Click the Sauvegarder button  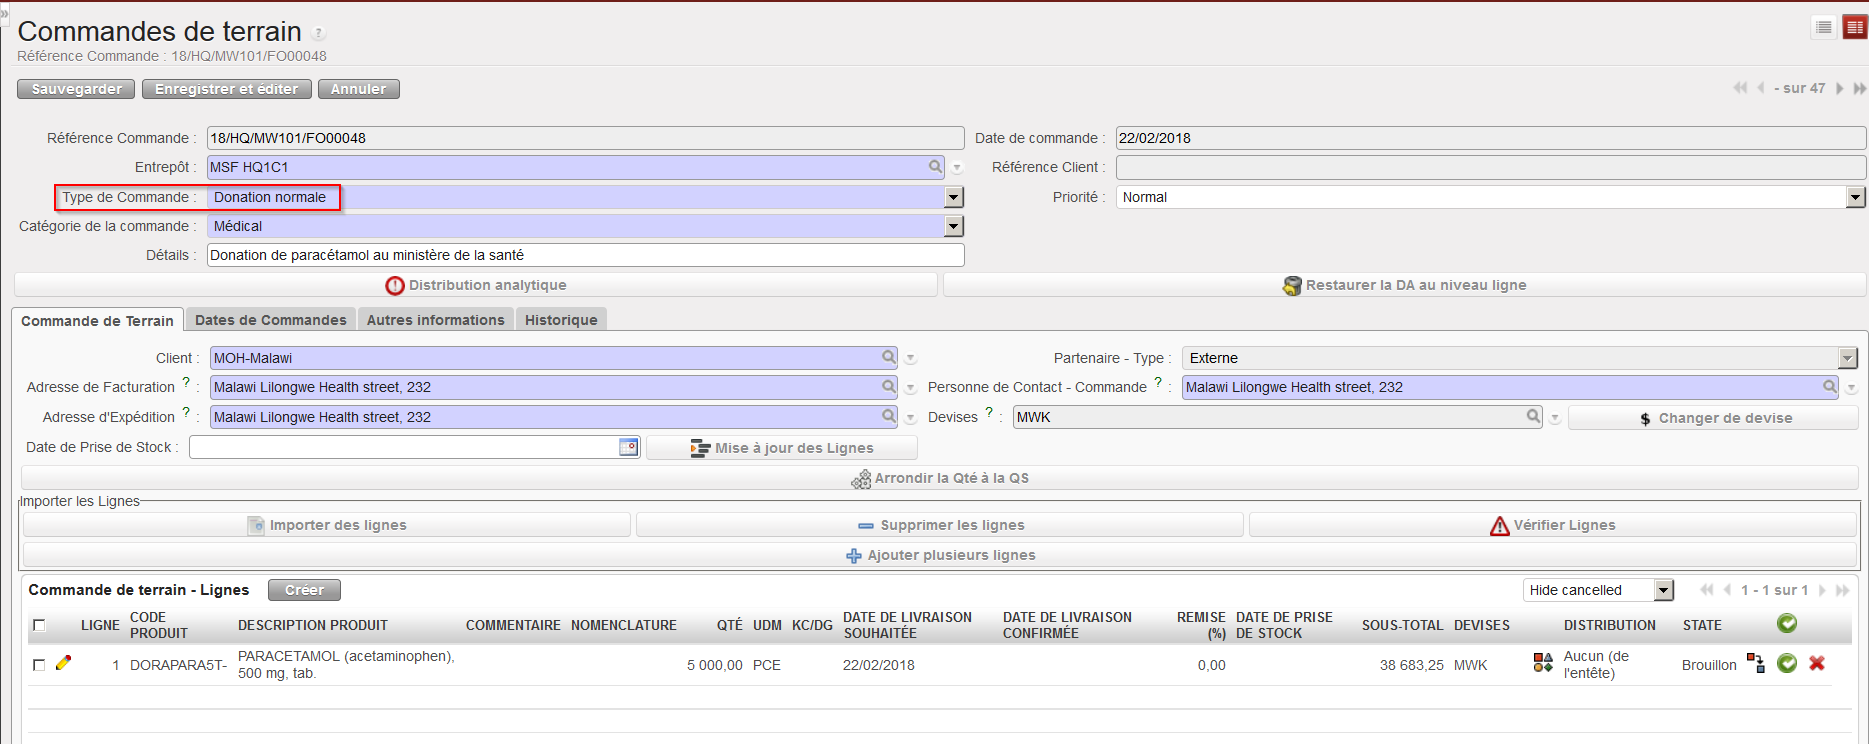coord(76,89)
